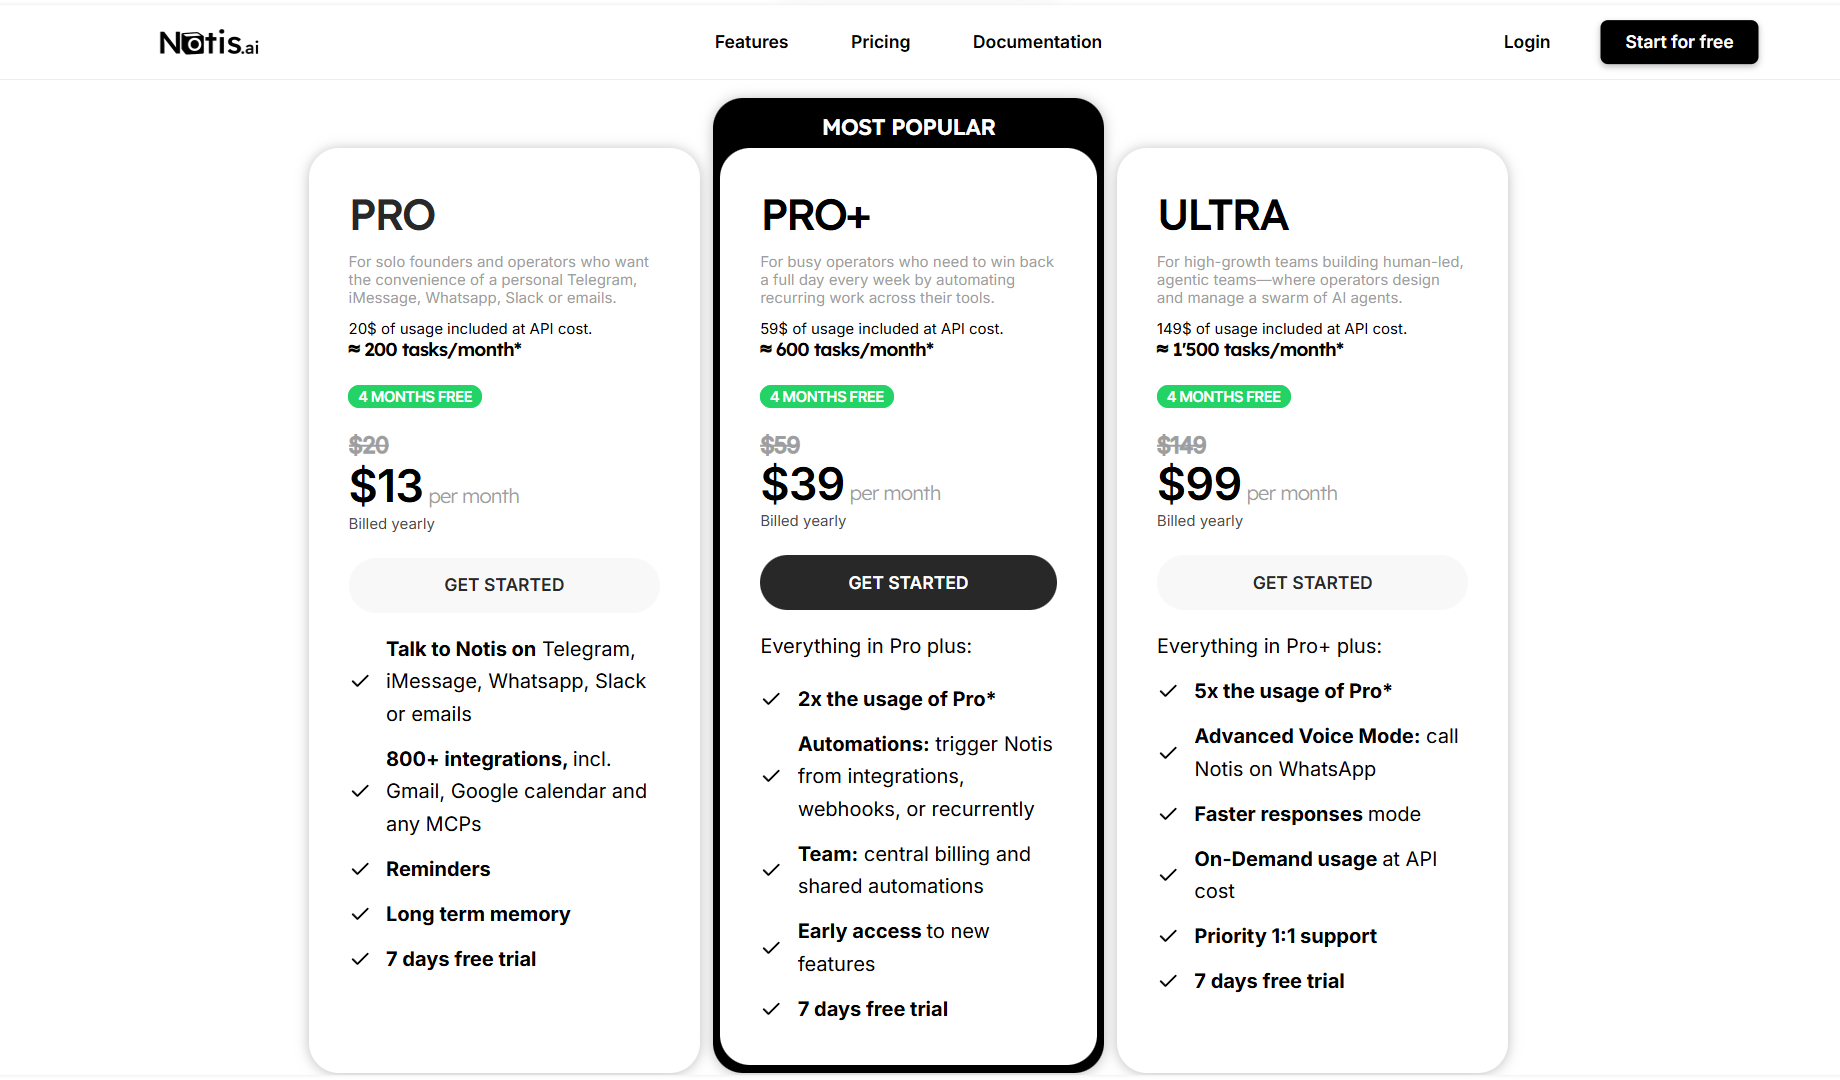
Task: Click checkmark beside Early access to new features
Action: (771, 948)
